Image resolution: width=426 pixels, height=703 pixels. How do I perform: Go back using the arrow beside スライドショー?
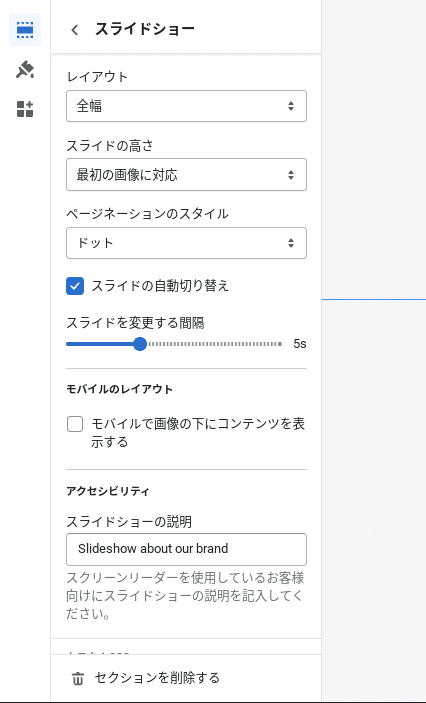point(75,30)
